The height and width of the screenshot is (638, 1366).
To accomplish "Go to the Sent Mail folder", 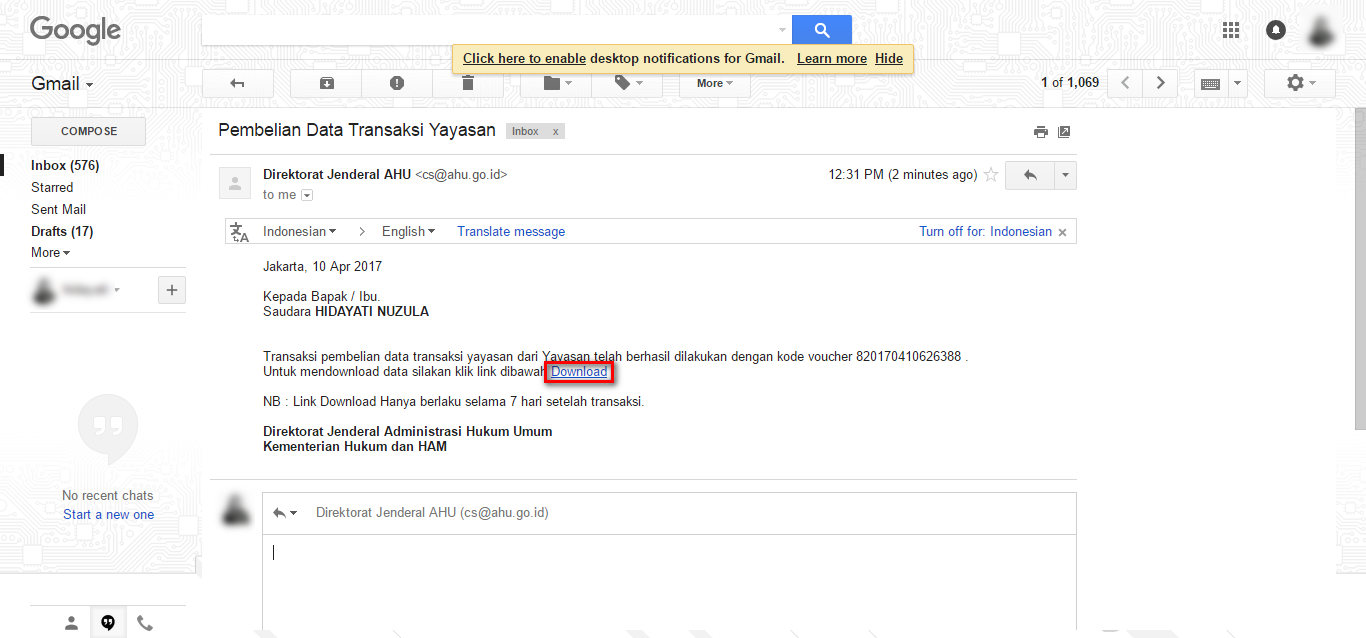I will tap(58, 209).
